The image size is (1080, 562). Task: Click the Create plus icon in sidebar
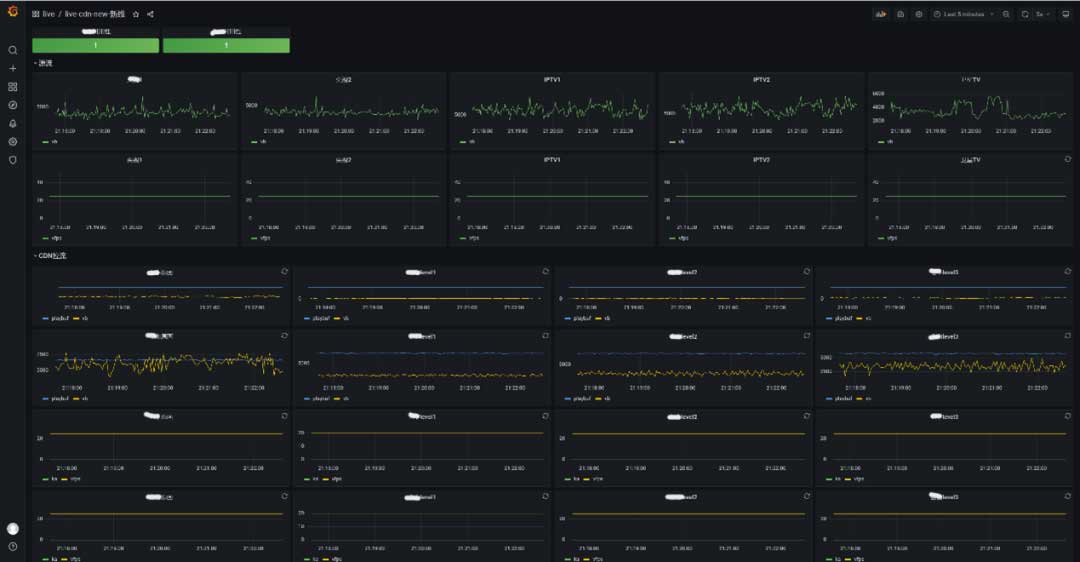13,68
